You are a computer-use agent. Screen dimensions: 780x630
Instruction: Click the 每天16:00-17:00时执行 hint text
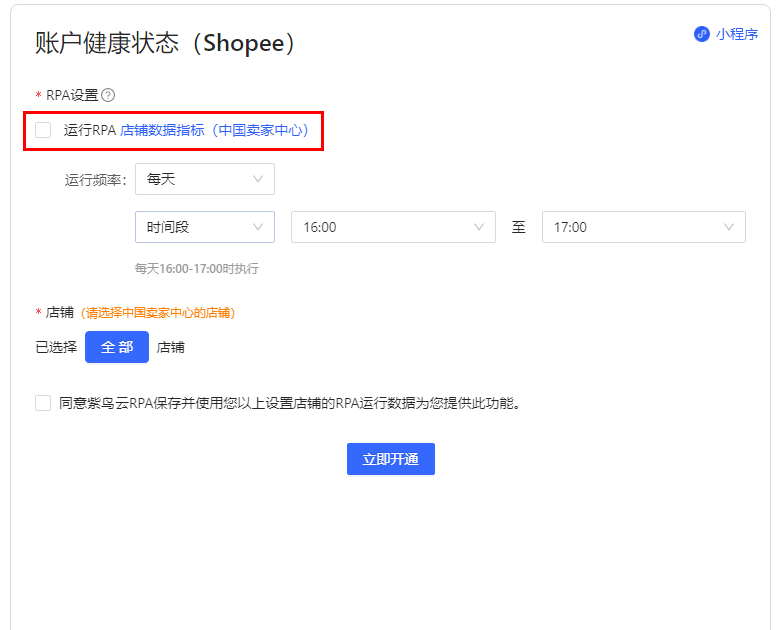[197, 269]
